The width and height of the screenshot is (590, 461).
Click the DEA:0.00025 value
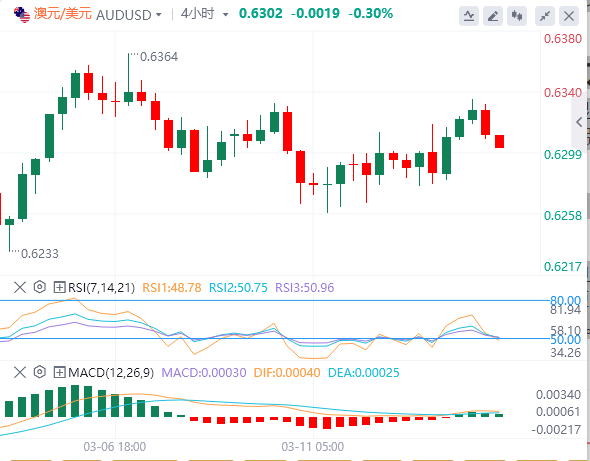pyautogui.click(x=363, y=373)
